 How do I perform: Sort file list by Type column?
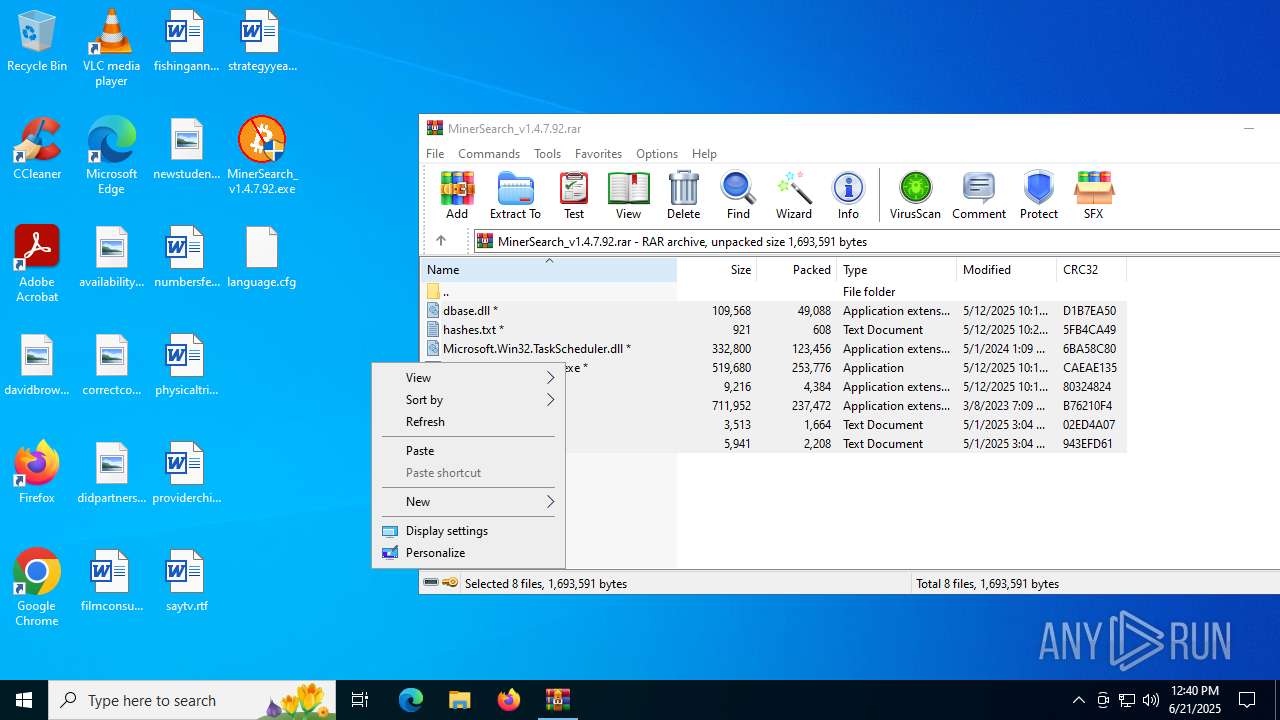[897, 270]
